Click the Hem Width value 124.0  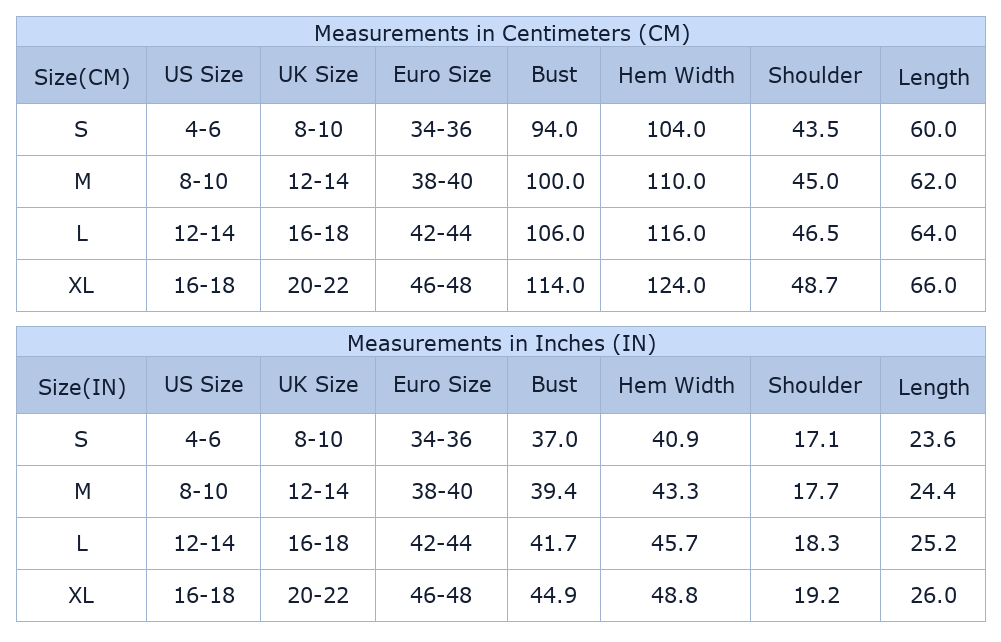(676, 285)
